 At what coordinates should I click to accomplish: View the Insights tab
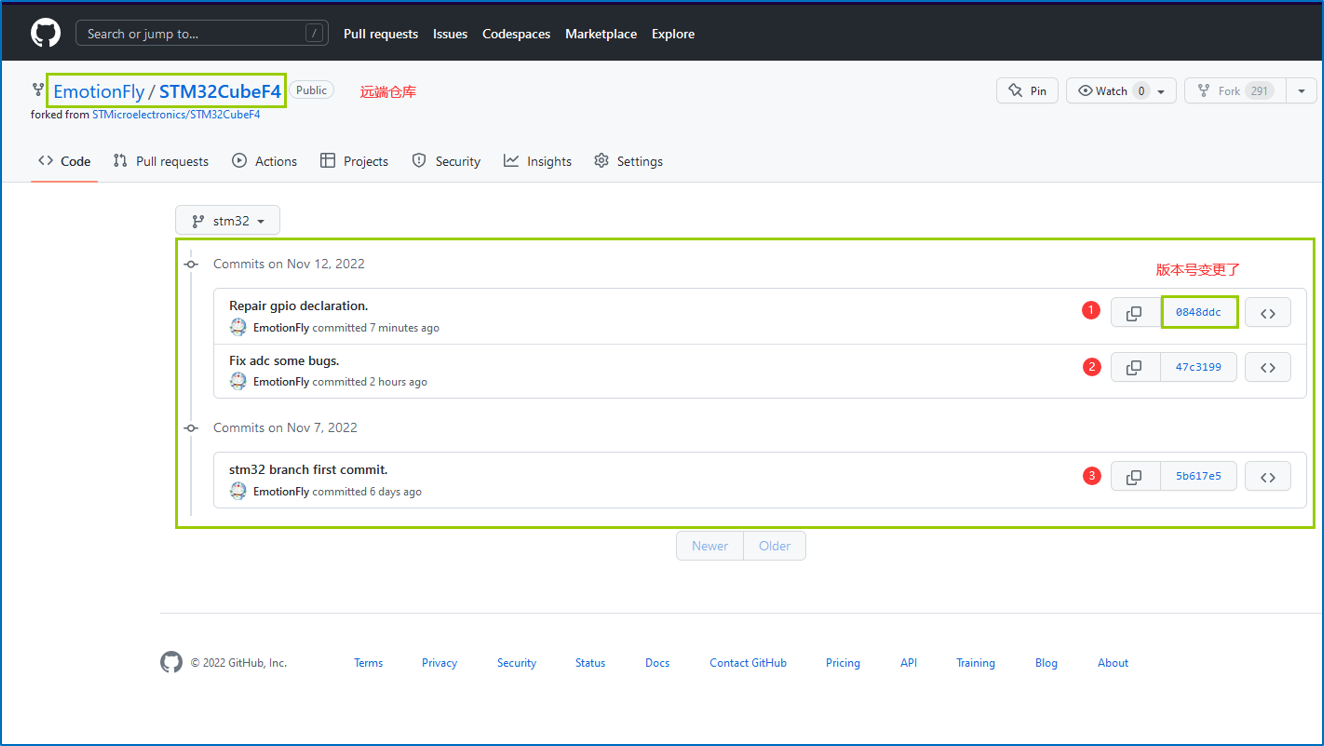pos(538,161)
